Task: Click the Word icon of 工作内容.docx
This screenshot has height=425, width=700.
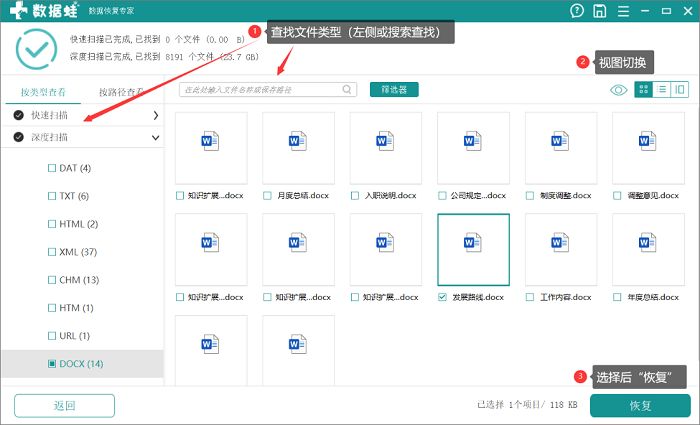Action: tap(560, 242)
